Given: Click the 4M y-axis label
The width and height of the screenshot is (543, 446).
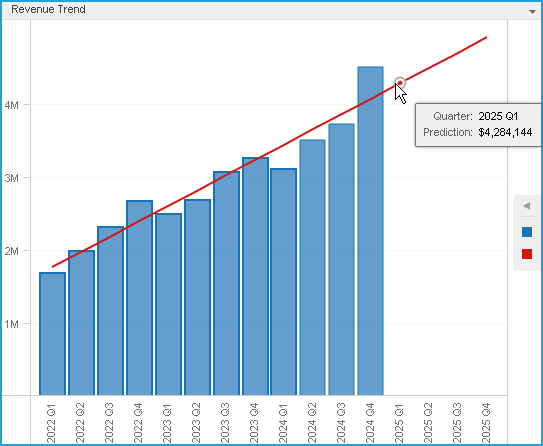Looking at the screenshot, I should [11, 105].
